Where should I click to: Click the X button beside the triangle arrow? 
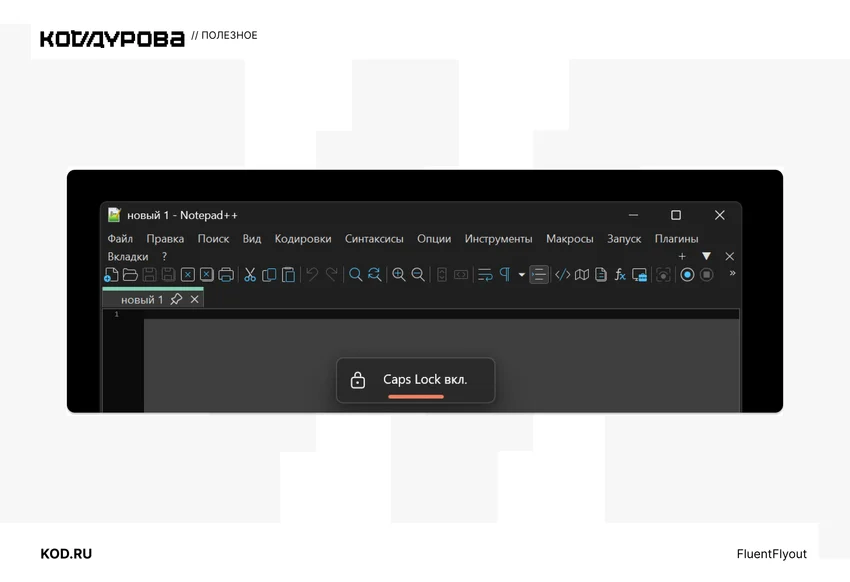730,256
